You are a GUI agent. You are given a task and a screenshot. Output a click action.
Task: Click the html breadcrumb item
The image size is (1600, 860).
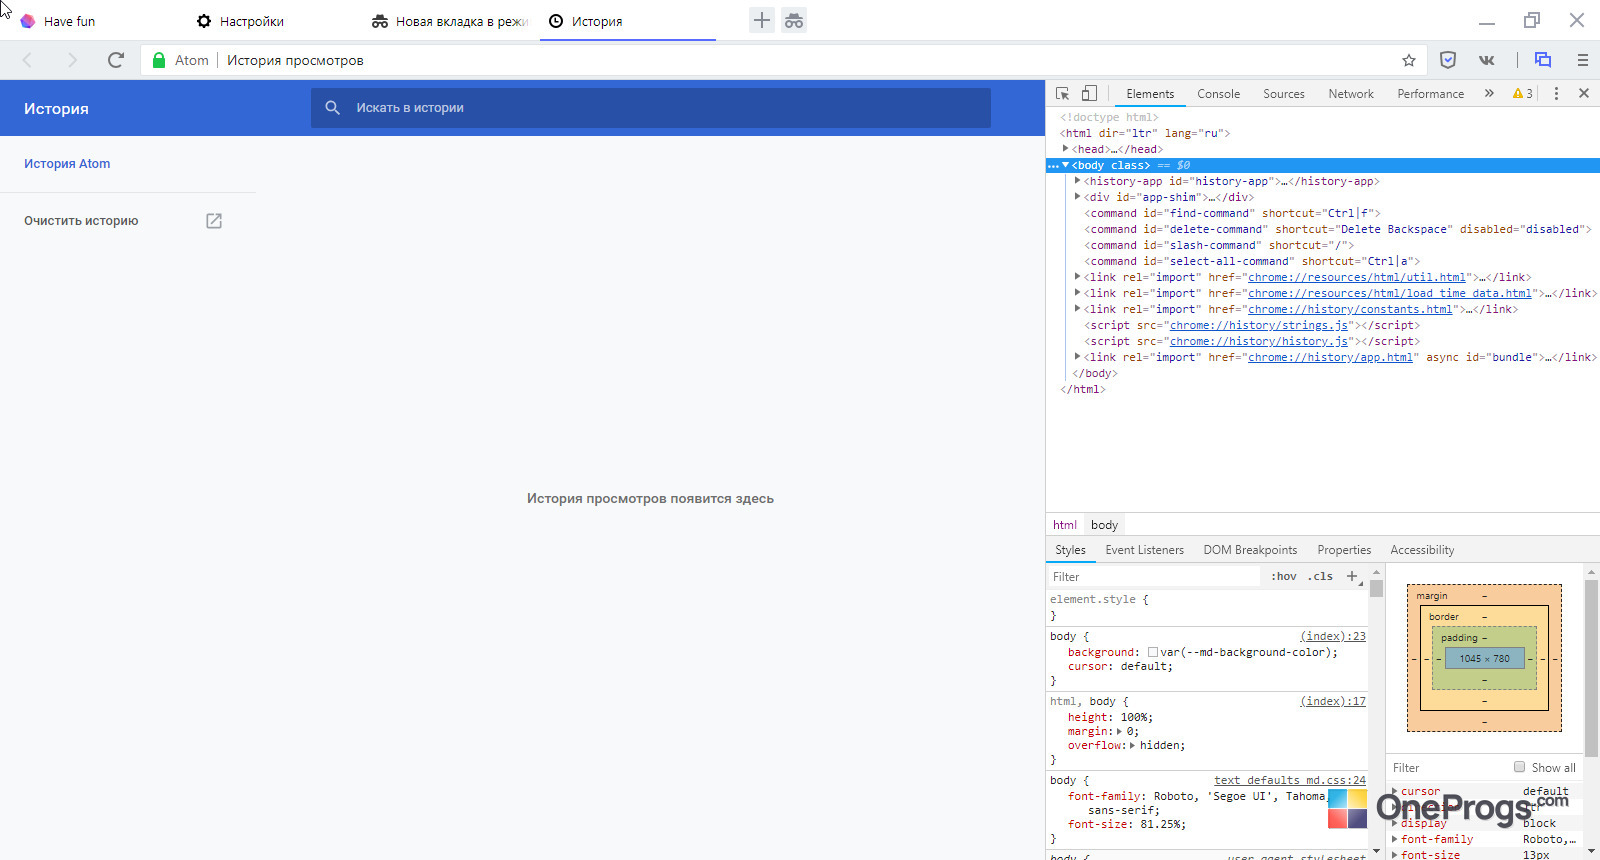[x=1065, y=525]
